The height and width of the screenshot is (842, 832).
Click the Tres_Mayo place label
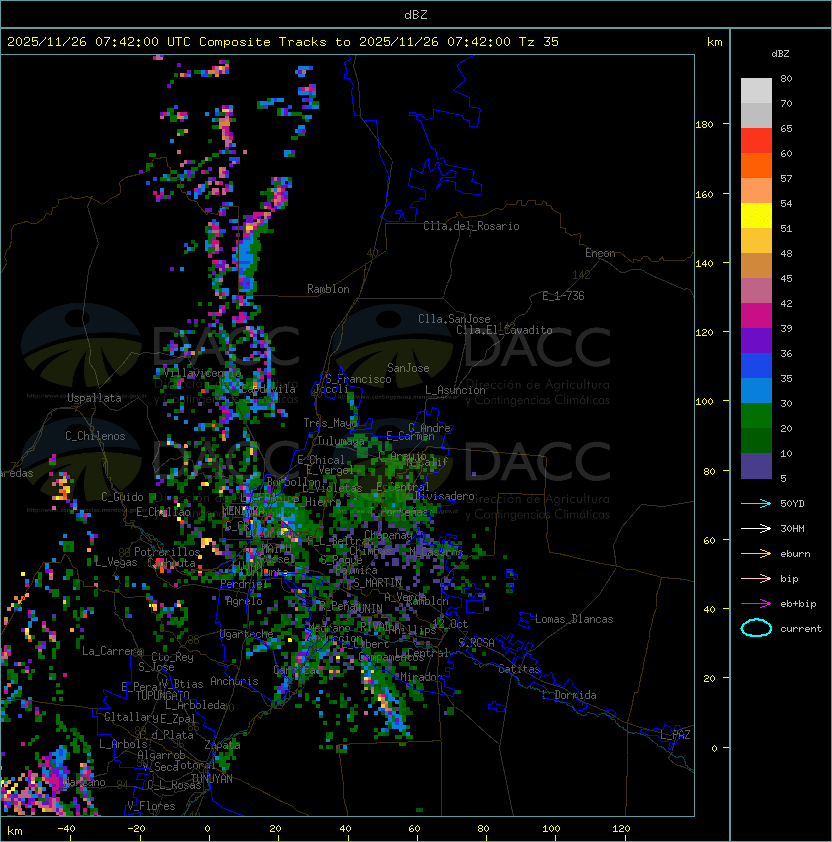[330, 423]
